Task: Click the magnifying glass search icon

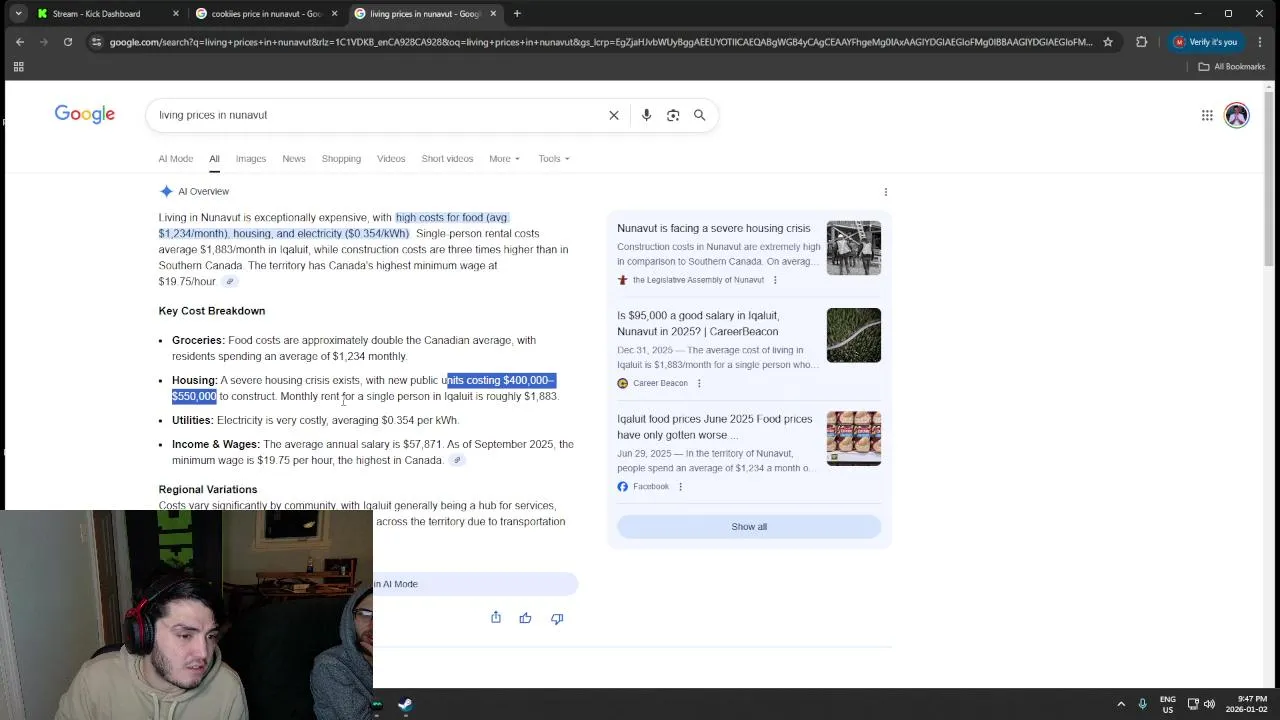Action: (700, 115)
